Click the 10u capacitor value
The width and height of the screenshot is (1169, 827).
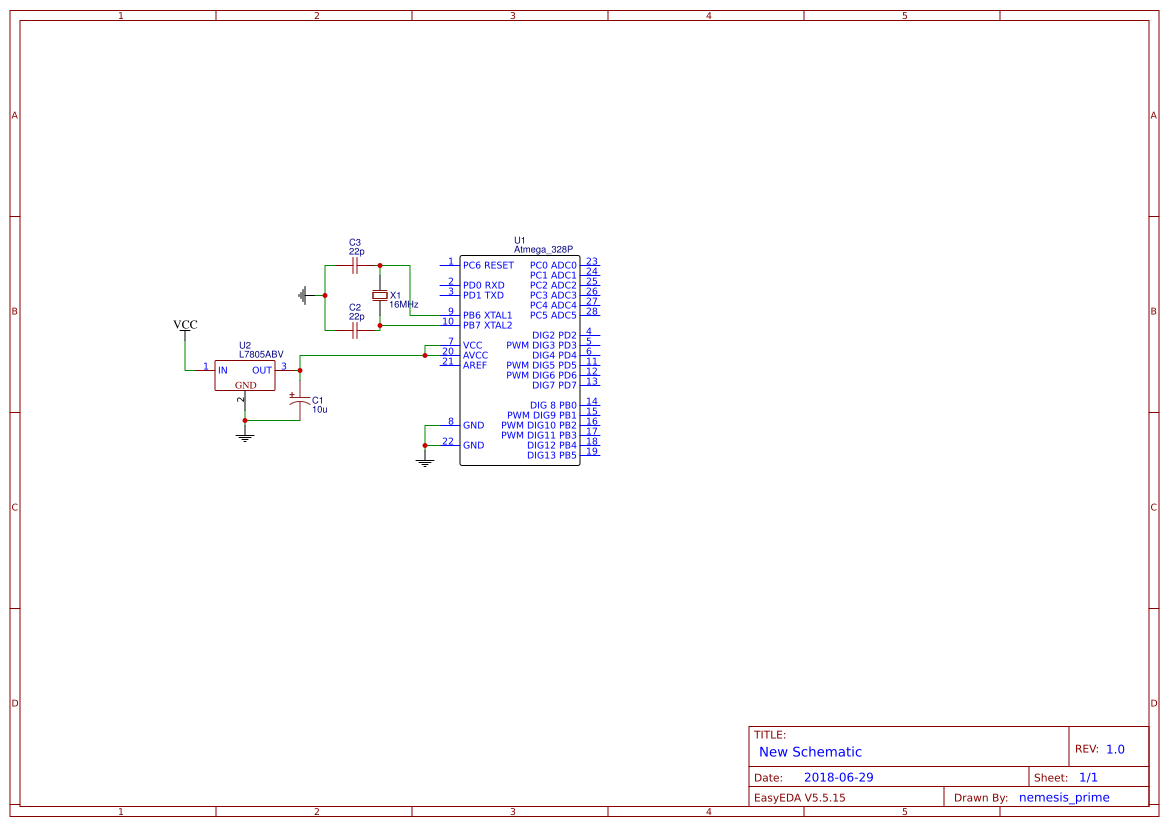pyautogui.click(x=320, y=410)
